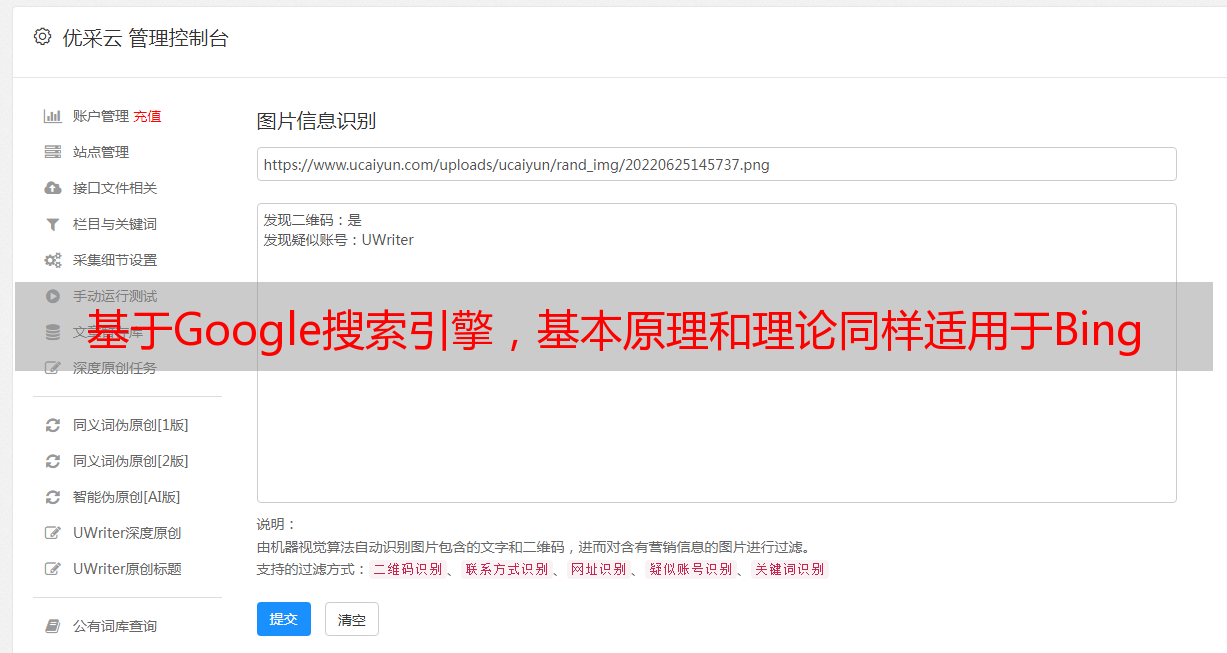The height and width of the screenshot is (653, 1227).
Task: Click the gear icon beside 优采云 管理控制台
Action: [x=42, y=37]
